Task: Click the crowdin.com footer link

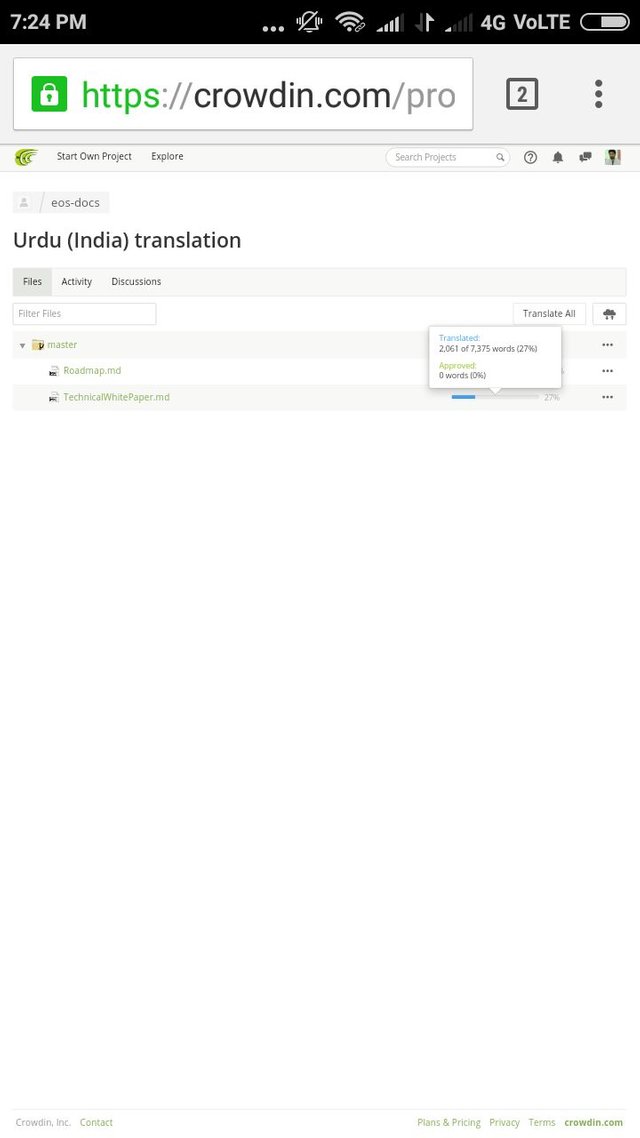Action: coord(594,1122)
